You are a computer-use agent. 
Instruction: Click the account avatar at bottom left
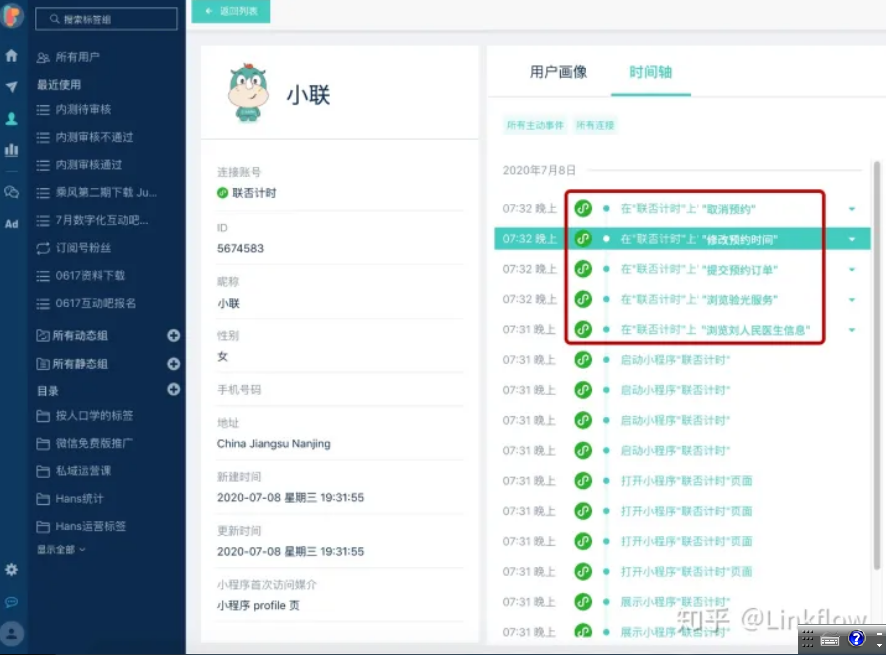(x=12, y=634)
